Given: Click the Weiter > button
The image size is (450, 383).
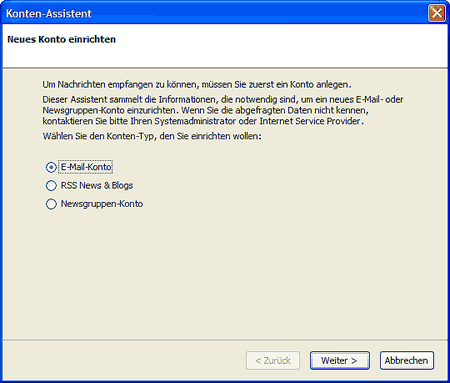Looking at the screenshot, I should (x=340, y=361).
